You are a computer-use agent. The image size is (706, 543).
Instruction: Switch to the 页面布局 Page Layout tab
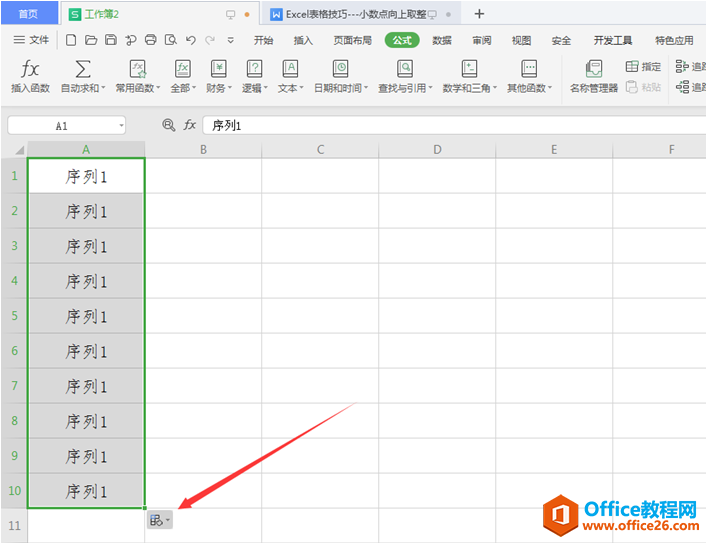[353, 41]
